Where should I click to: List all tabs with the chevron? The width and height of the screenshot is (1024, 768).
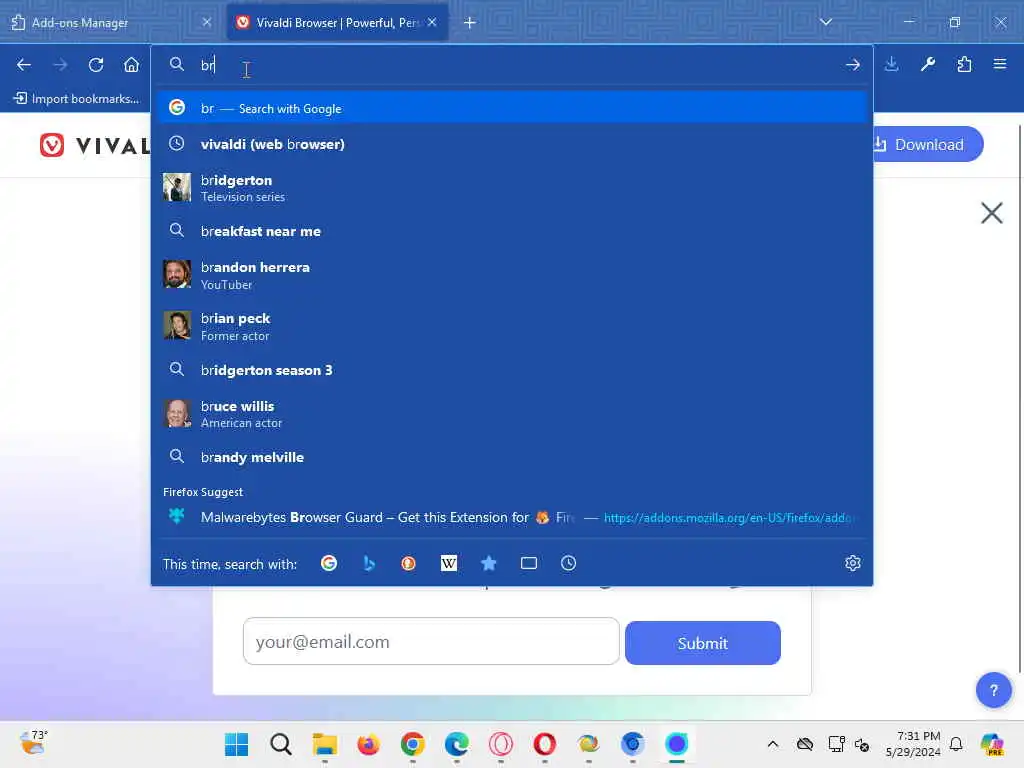tap(826, 22)
